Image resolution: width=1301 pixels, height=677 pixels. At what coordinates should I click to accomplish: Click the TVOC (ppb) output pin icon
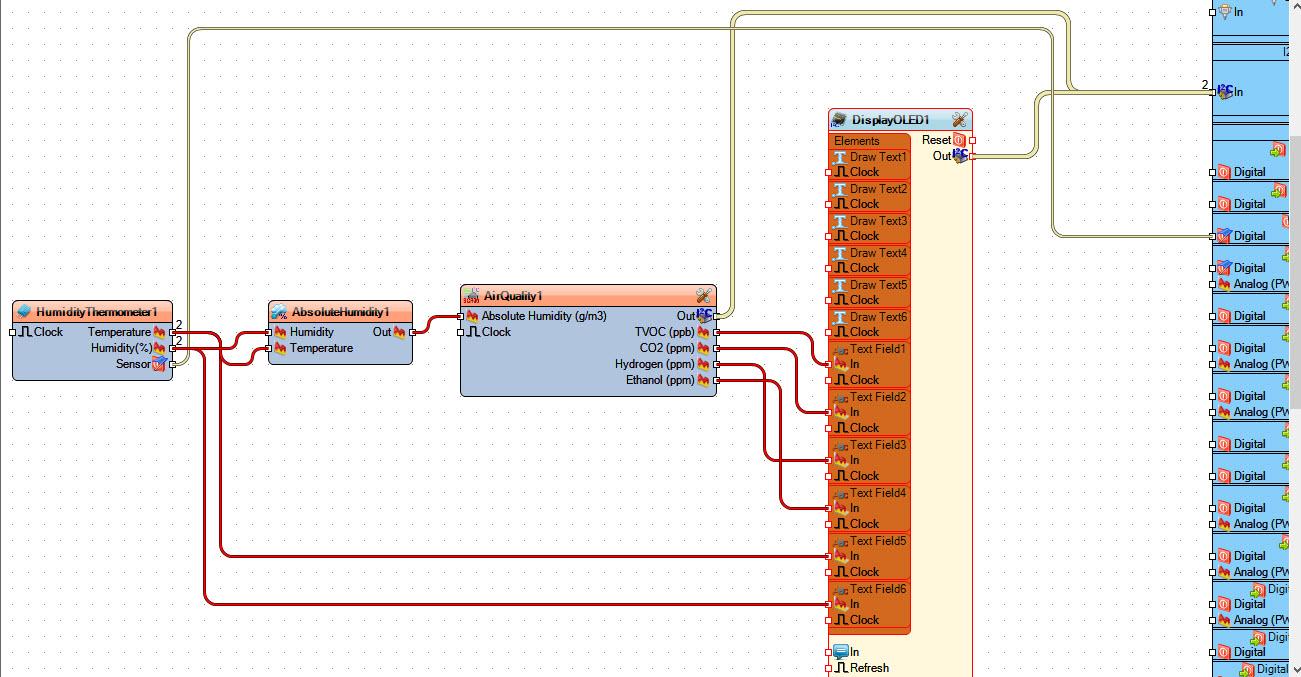point(703,332)
